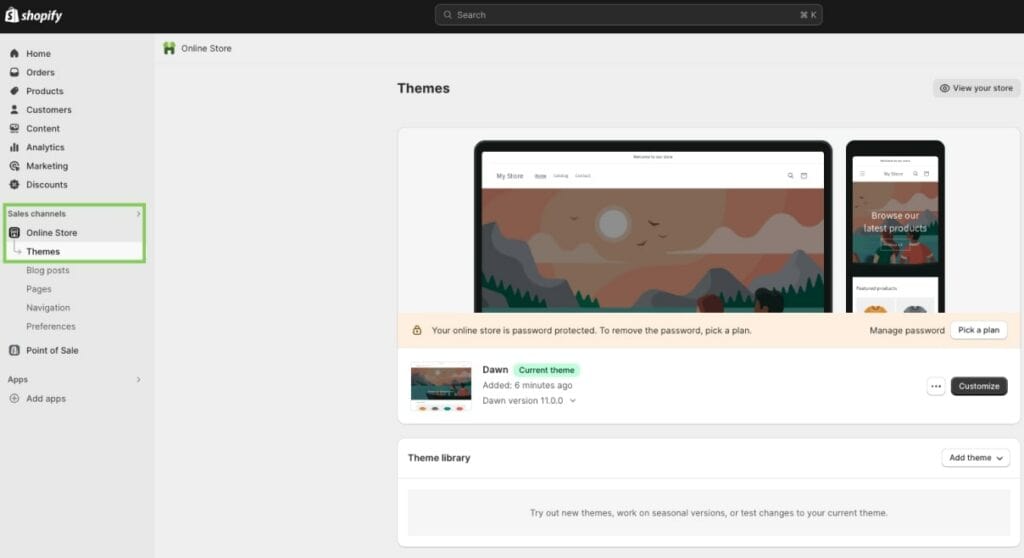
Task: Click the Home icon in the sidebar
Action: tap(14, 54)
